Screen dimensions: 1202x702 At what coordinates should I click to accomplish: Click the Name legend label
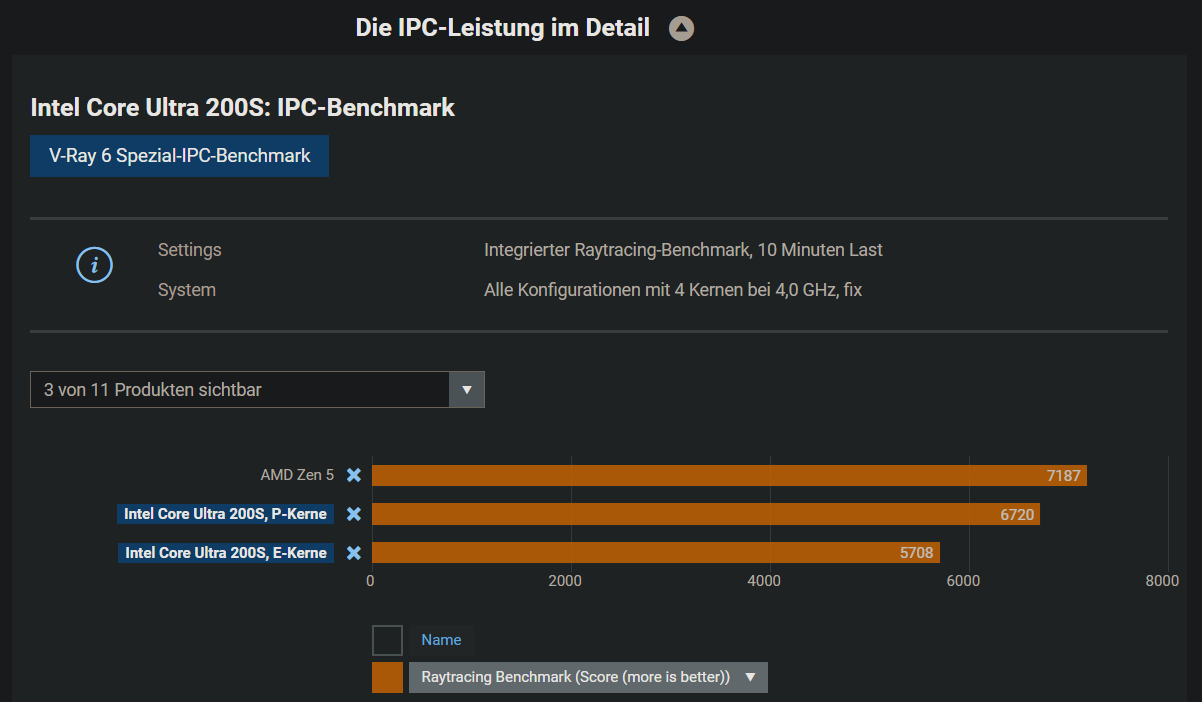click(441, 640)
